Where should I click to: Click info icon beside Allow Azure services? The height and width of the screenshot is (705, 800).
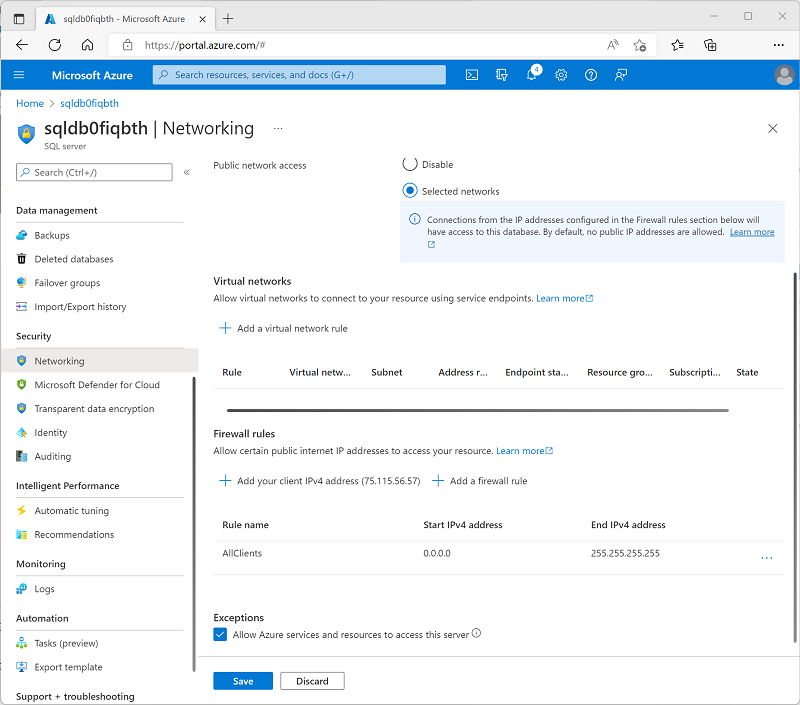point(476,633)
